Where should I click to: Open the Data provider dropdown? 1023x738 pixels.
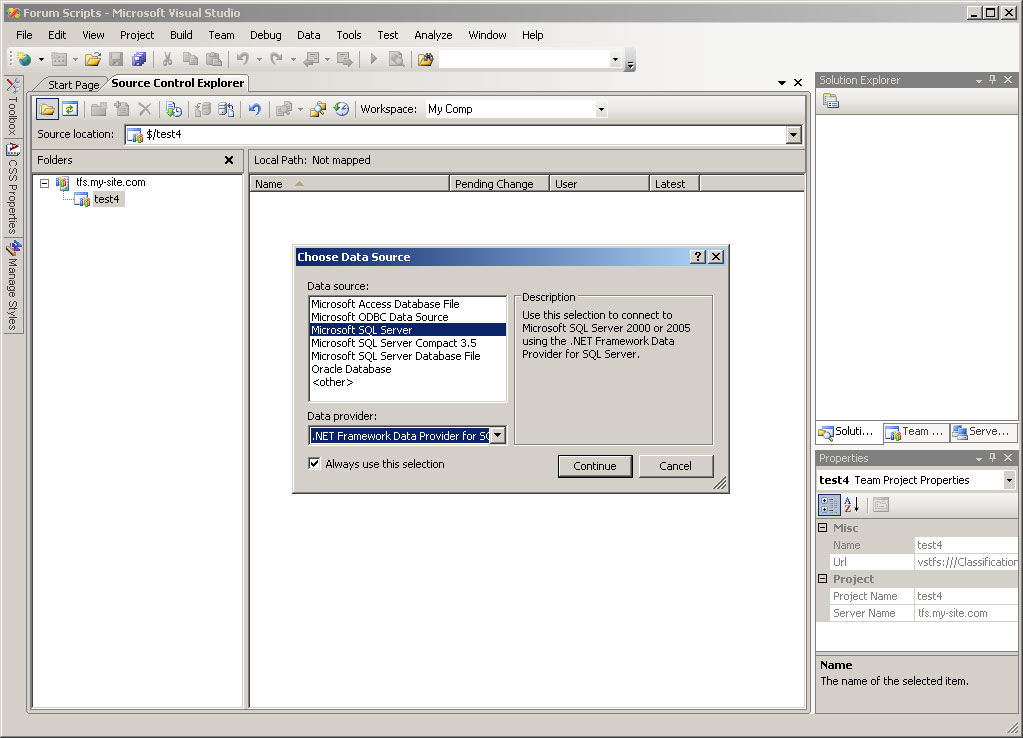[x=497, y=435]
